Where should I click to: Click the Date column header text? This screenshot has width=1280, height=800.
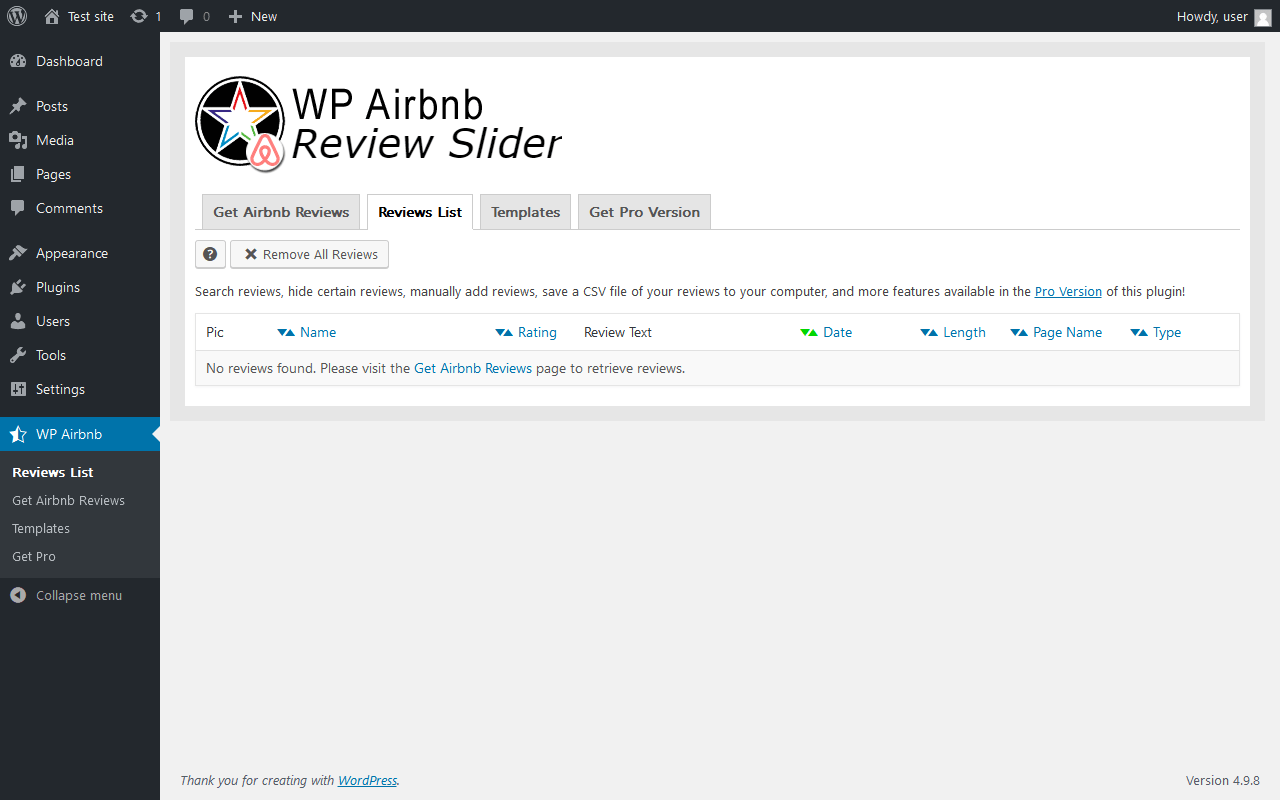[838, 332]
